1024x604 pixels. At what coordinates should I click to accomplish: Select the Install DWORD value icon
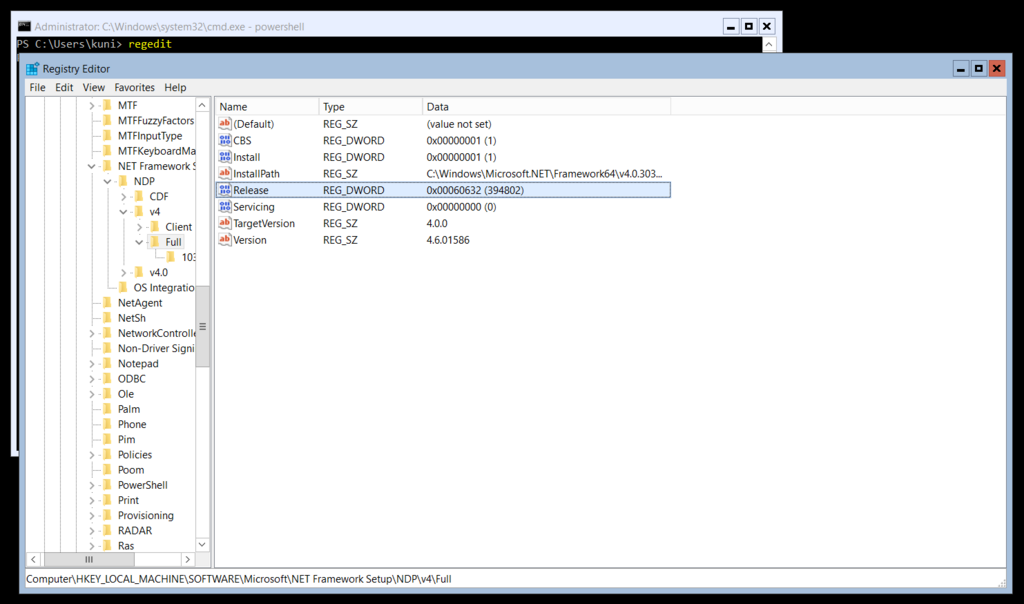tap(225, 157)
